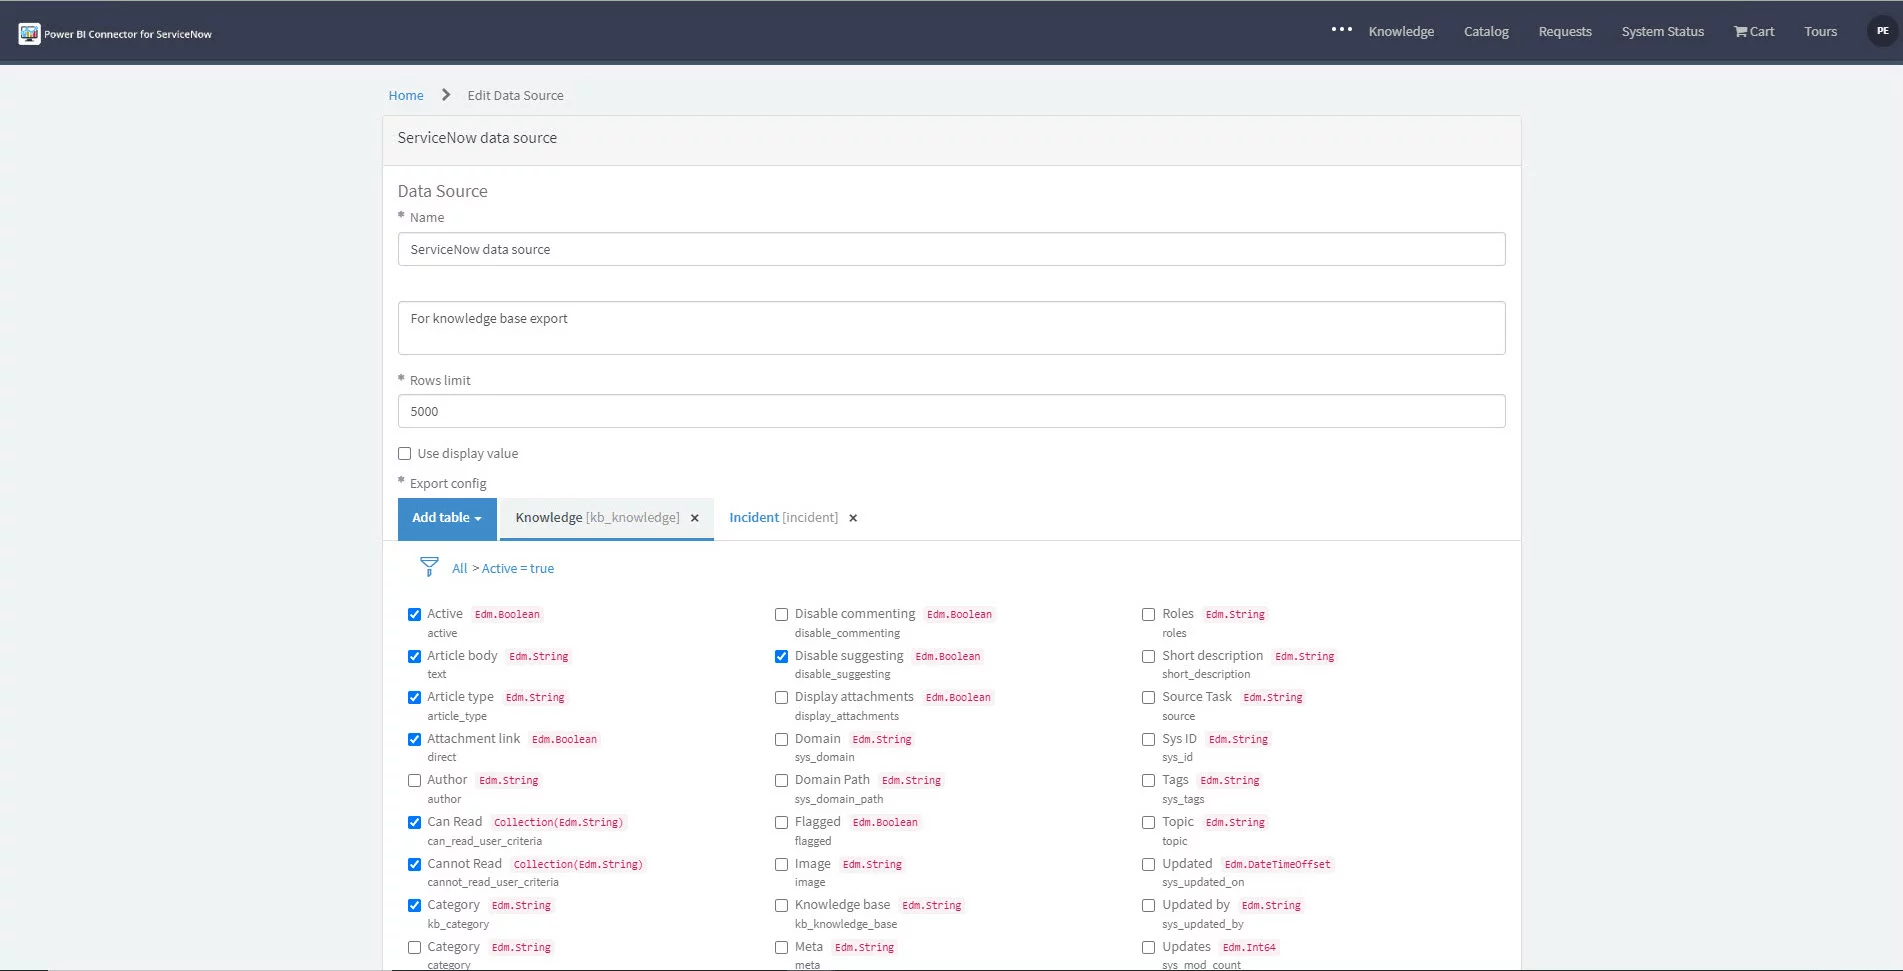Check the Category category field
This screenshot has height=971, width=1903.
click(x=414, y=948)
